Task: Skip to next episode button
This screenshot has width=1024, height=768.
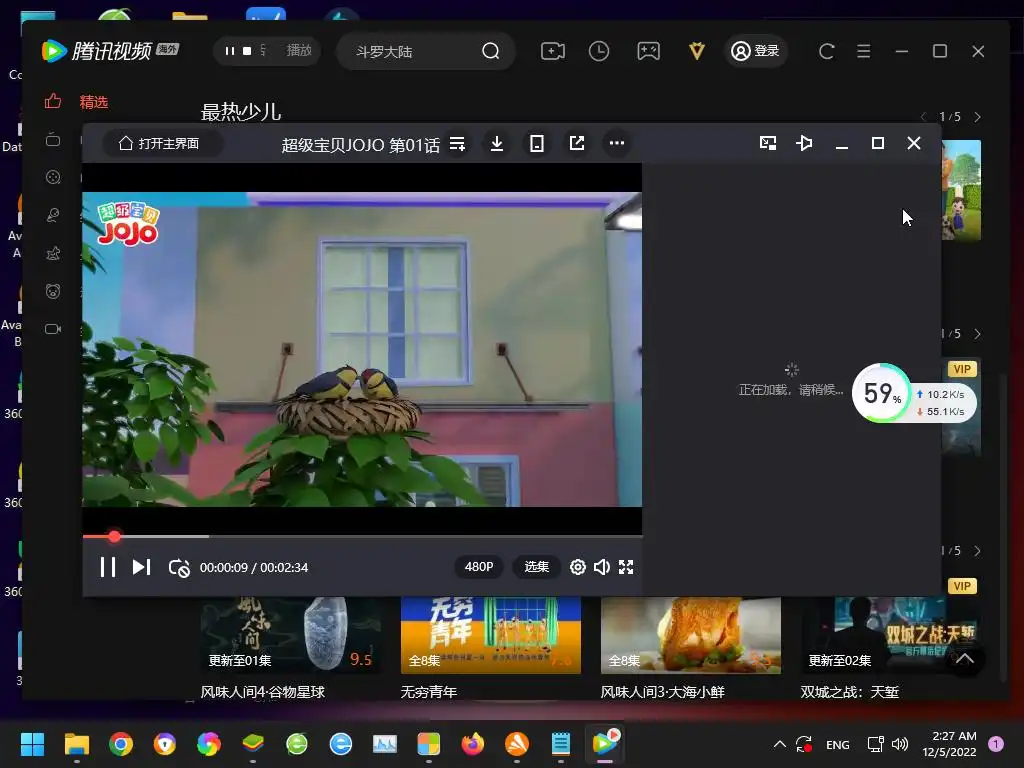Action: coord(142,567)
